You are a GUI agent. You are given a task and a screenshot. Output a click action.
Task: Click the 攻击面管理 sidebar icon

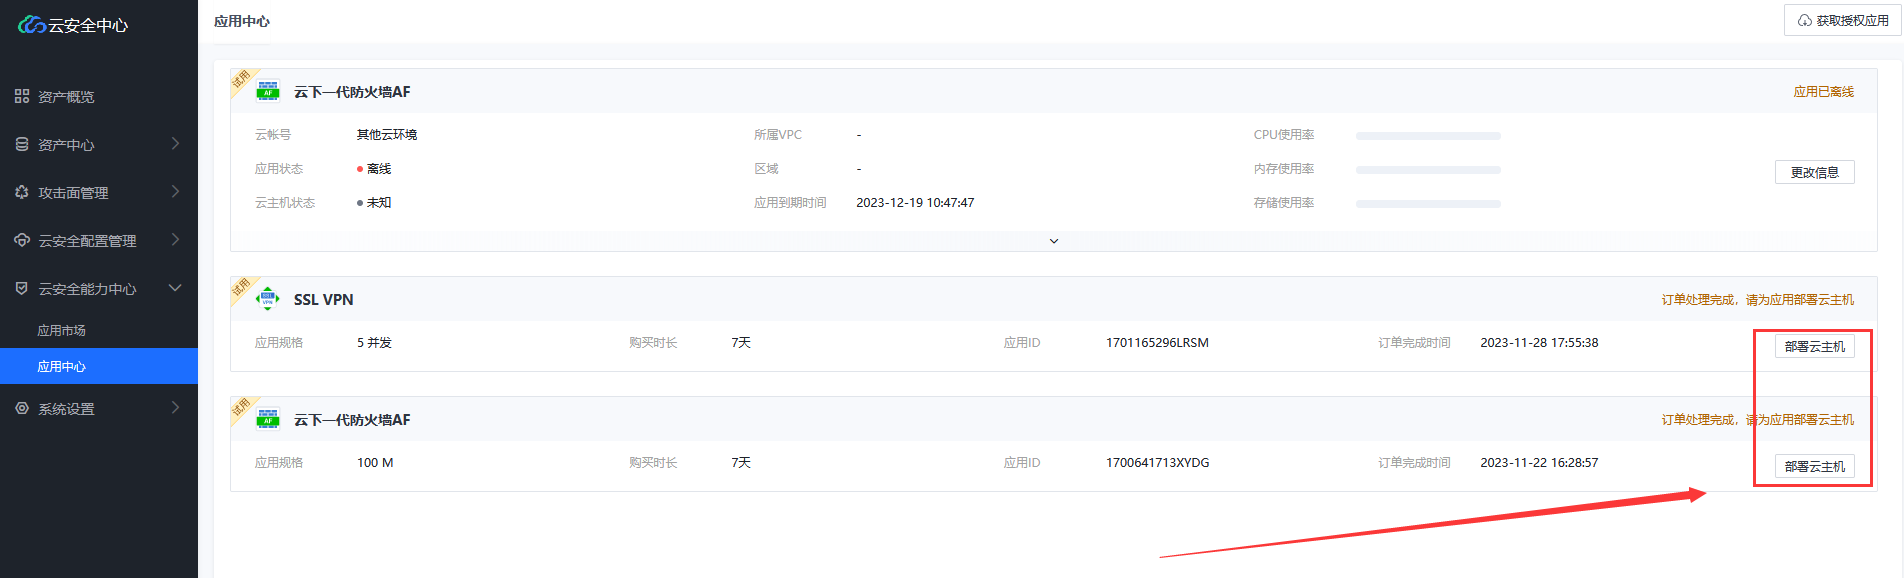coord(22,192)
